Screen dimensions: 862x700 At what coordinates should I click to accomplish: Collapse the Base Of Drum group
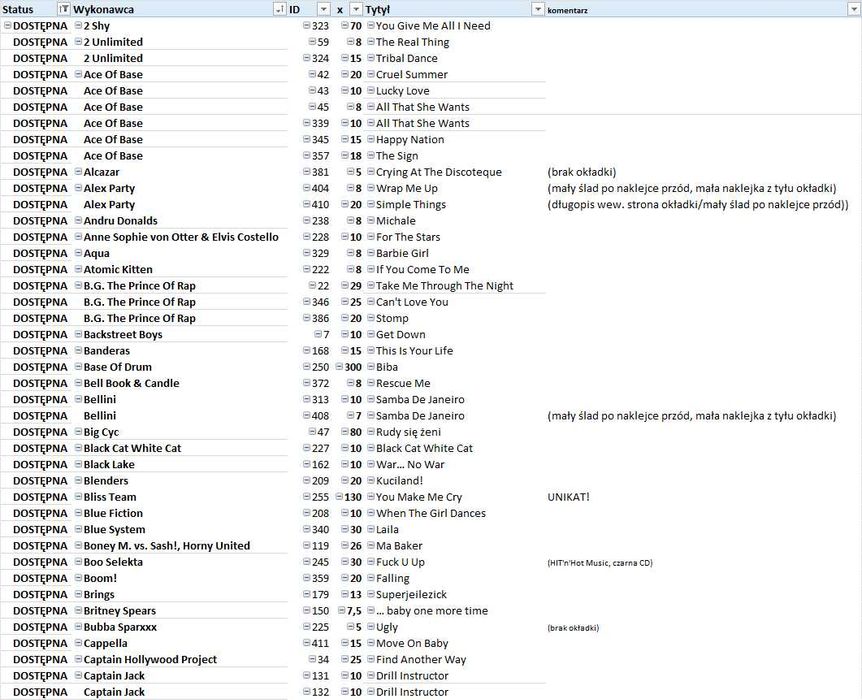[x=78, y=367]
